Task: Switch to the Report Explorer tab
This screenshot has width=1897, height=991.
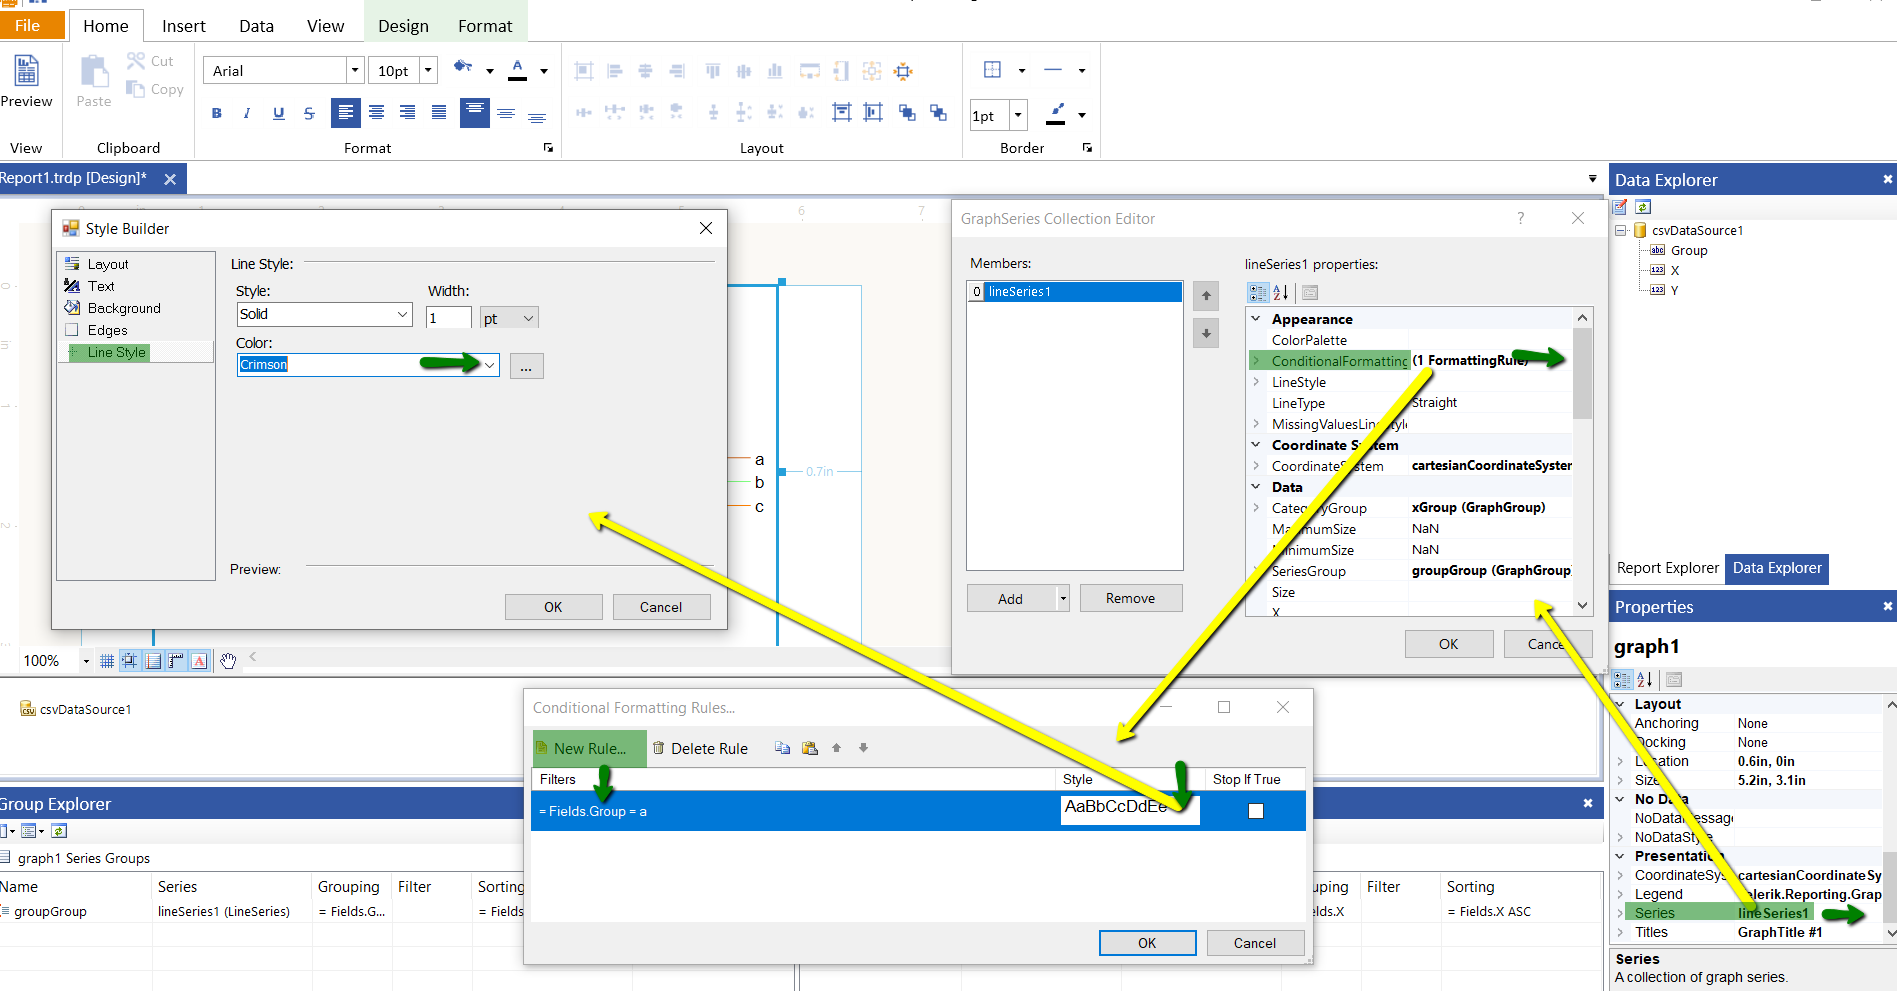Action: tap(1667, 568)
